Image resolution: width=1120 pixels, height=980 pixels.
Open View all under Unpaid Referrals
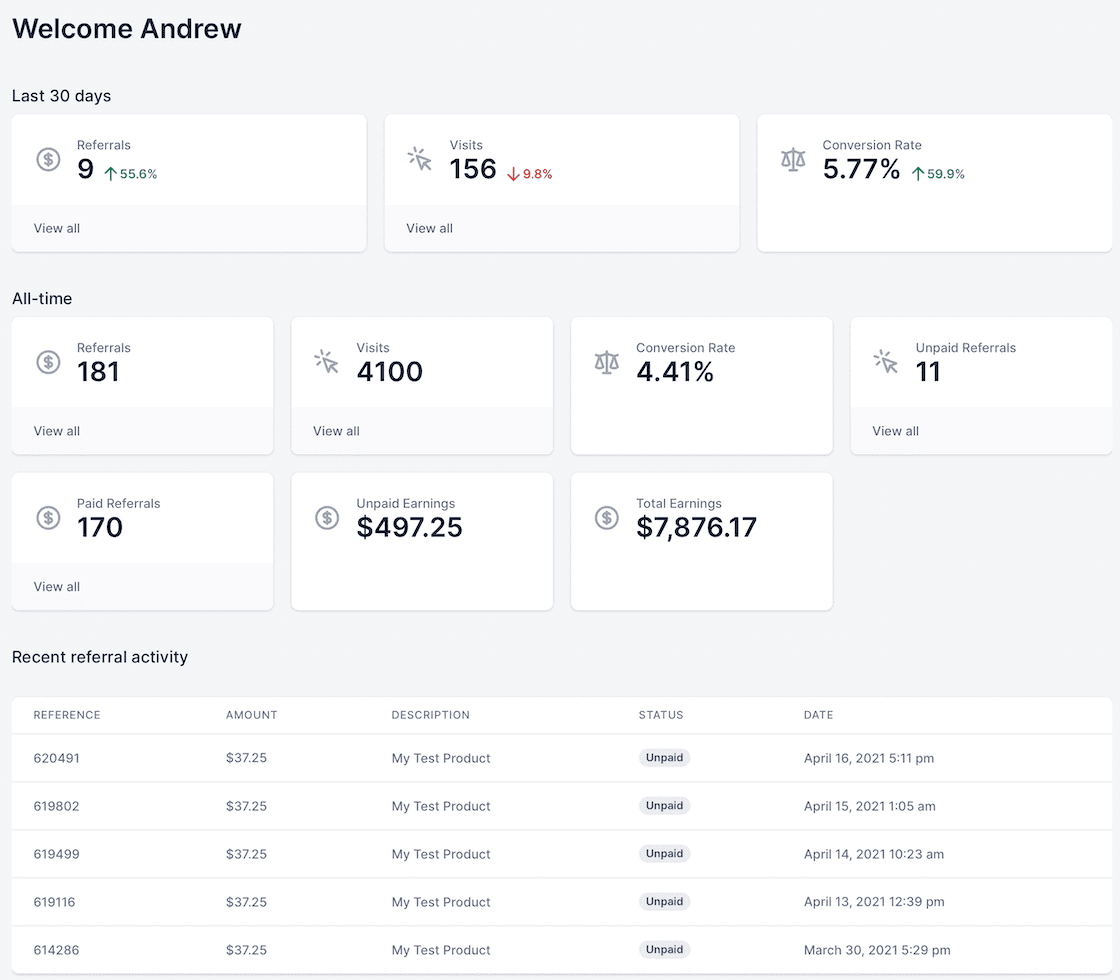coord(895,431)
